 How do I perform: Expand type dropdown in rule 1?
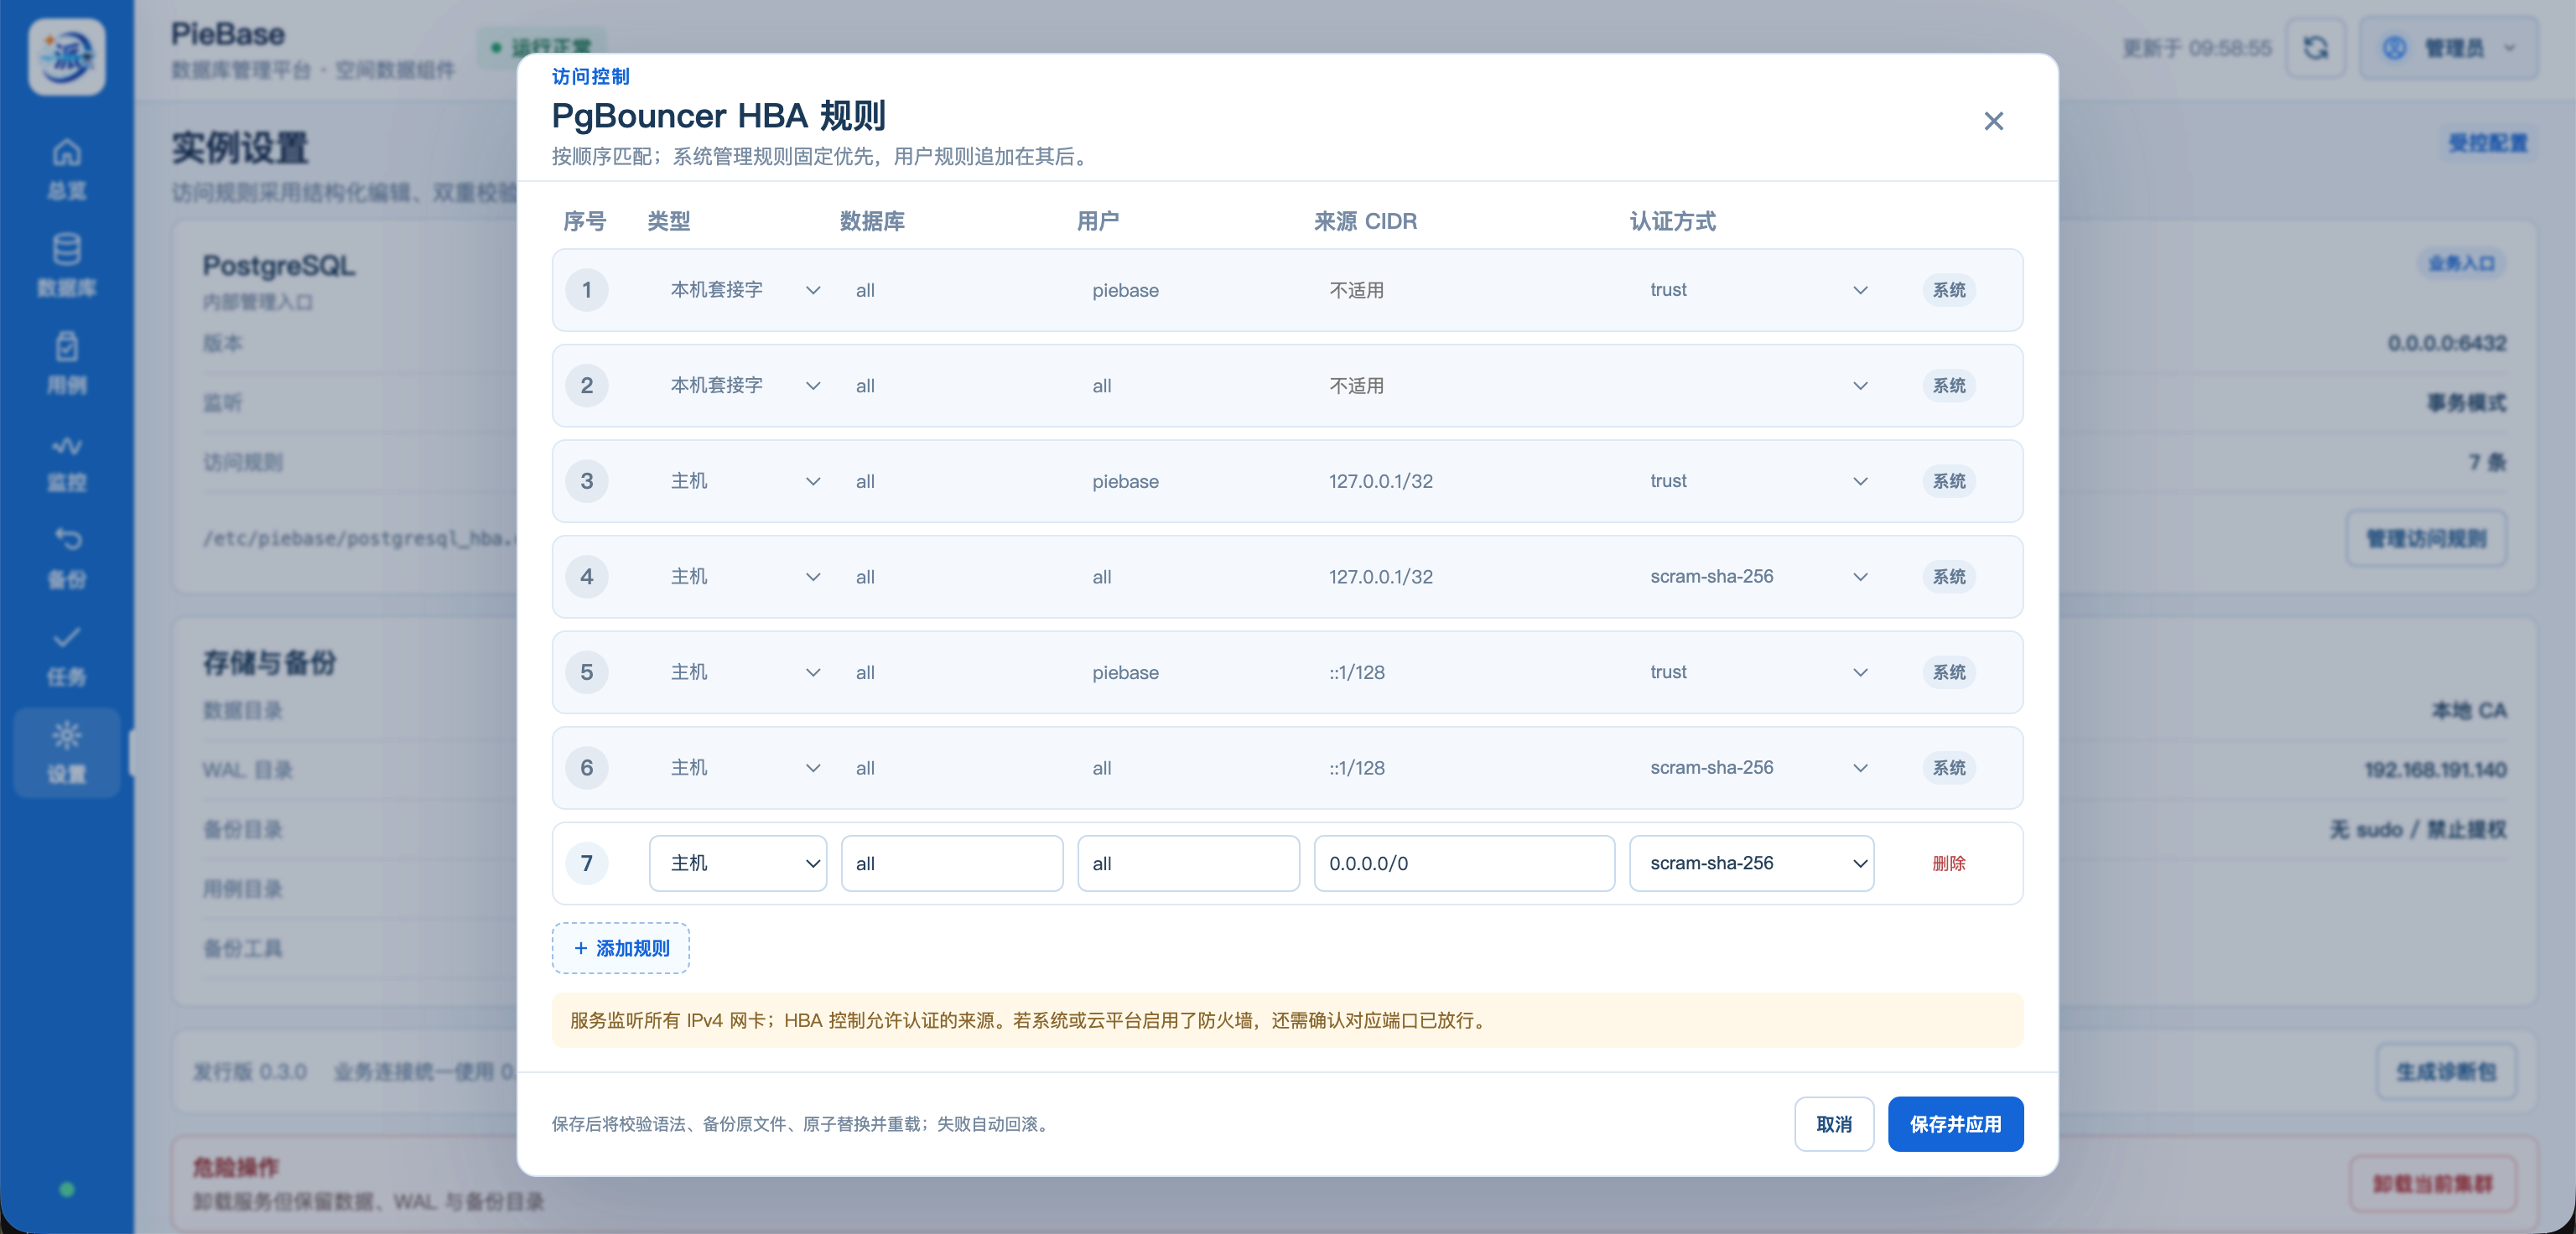(738, 290)
